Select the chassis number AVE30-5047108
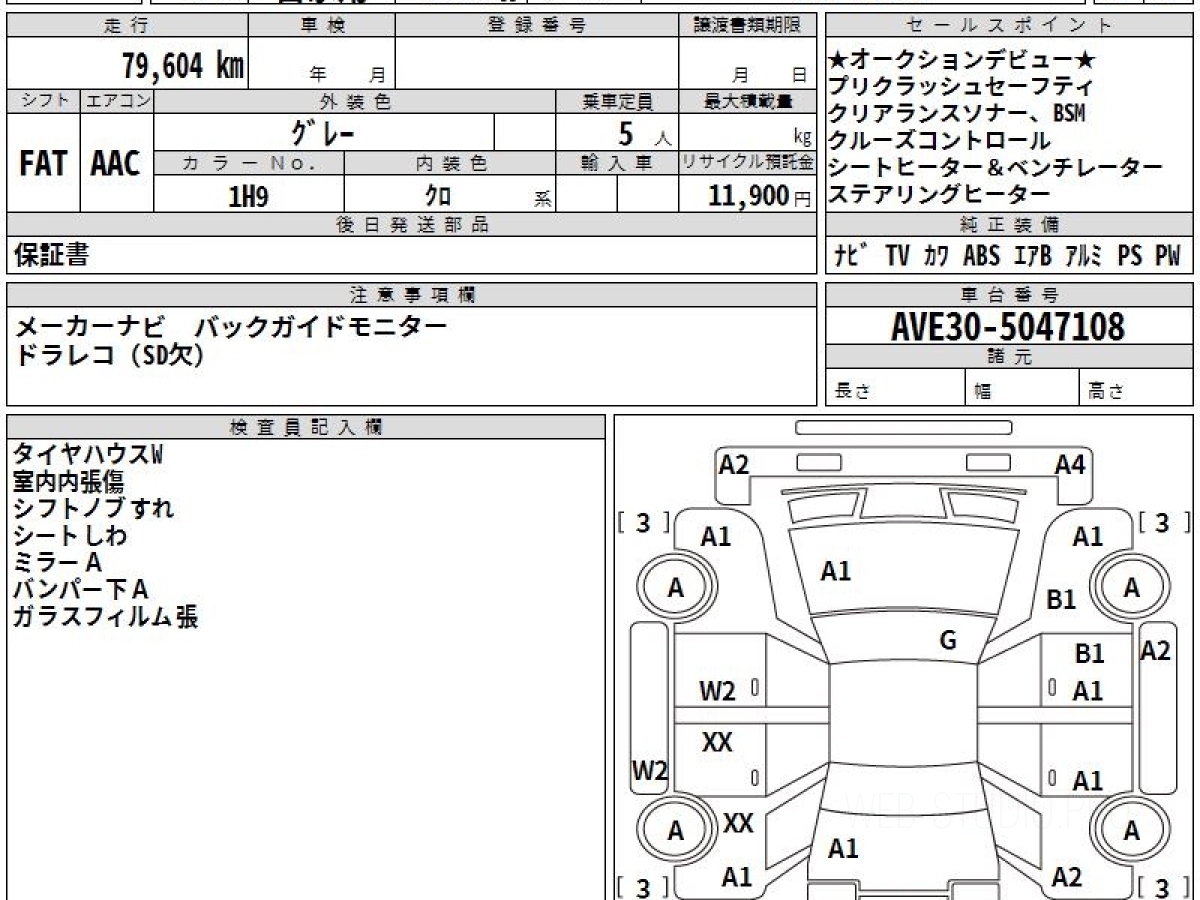 [1008, 326]
